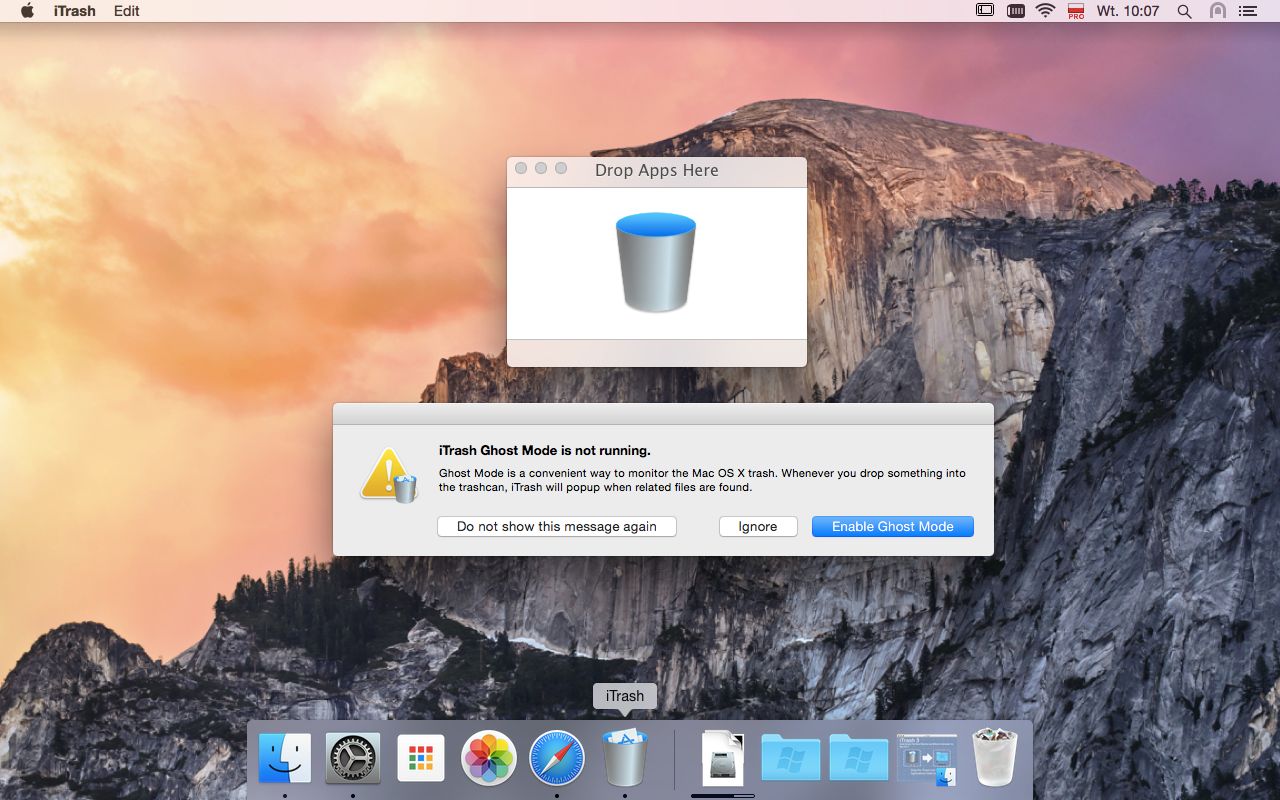The height and width of the screenshot is (800, 1280).
Task: Open Finder from the Dock
Action: pyautogui.click(x=285, y=758)
